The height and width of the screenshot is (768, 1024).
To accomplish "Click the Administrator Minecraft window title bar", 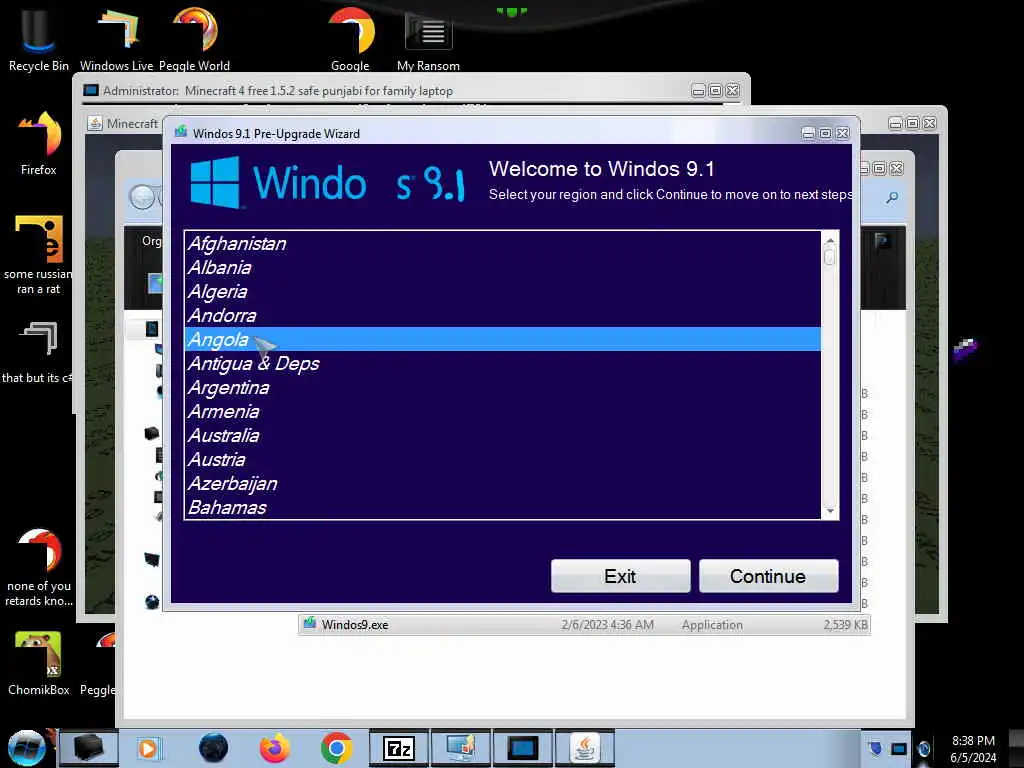I will coord(411,91).
